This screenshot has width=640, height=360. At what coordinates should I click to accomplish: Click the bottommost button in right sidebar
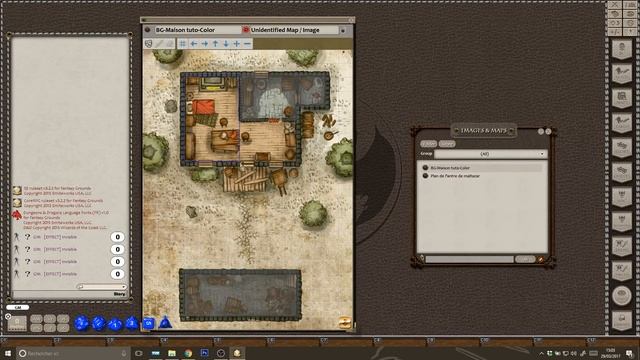[622, 320]
